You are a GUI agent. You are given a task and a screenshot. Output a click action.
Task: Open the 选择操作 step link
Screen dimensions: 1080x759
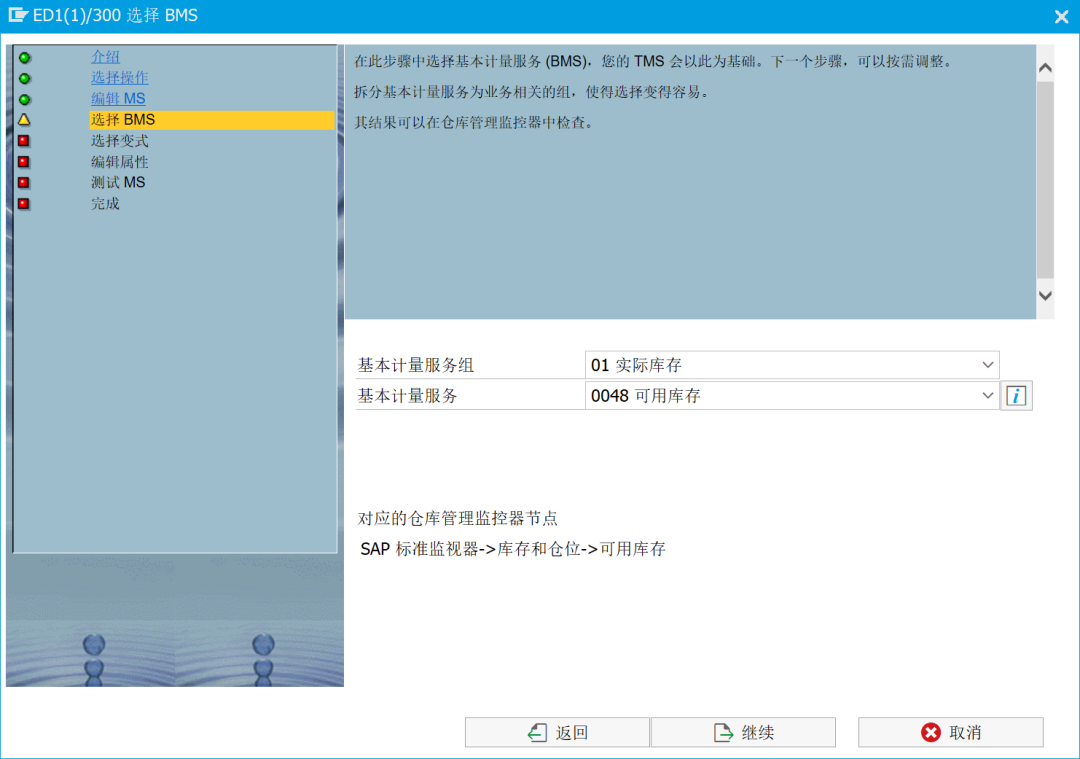[120, 78]
